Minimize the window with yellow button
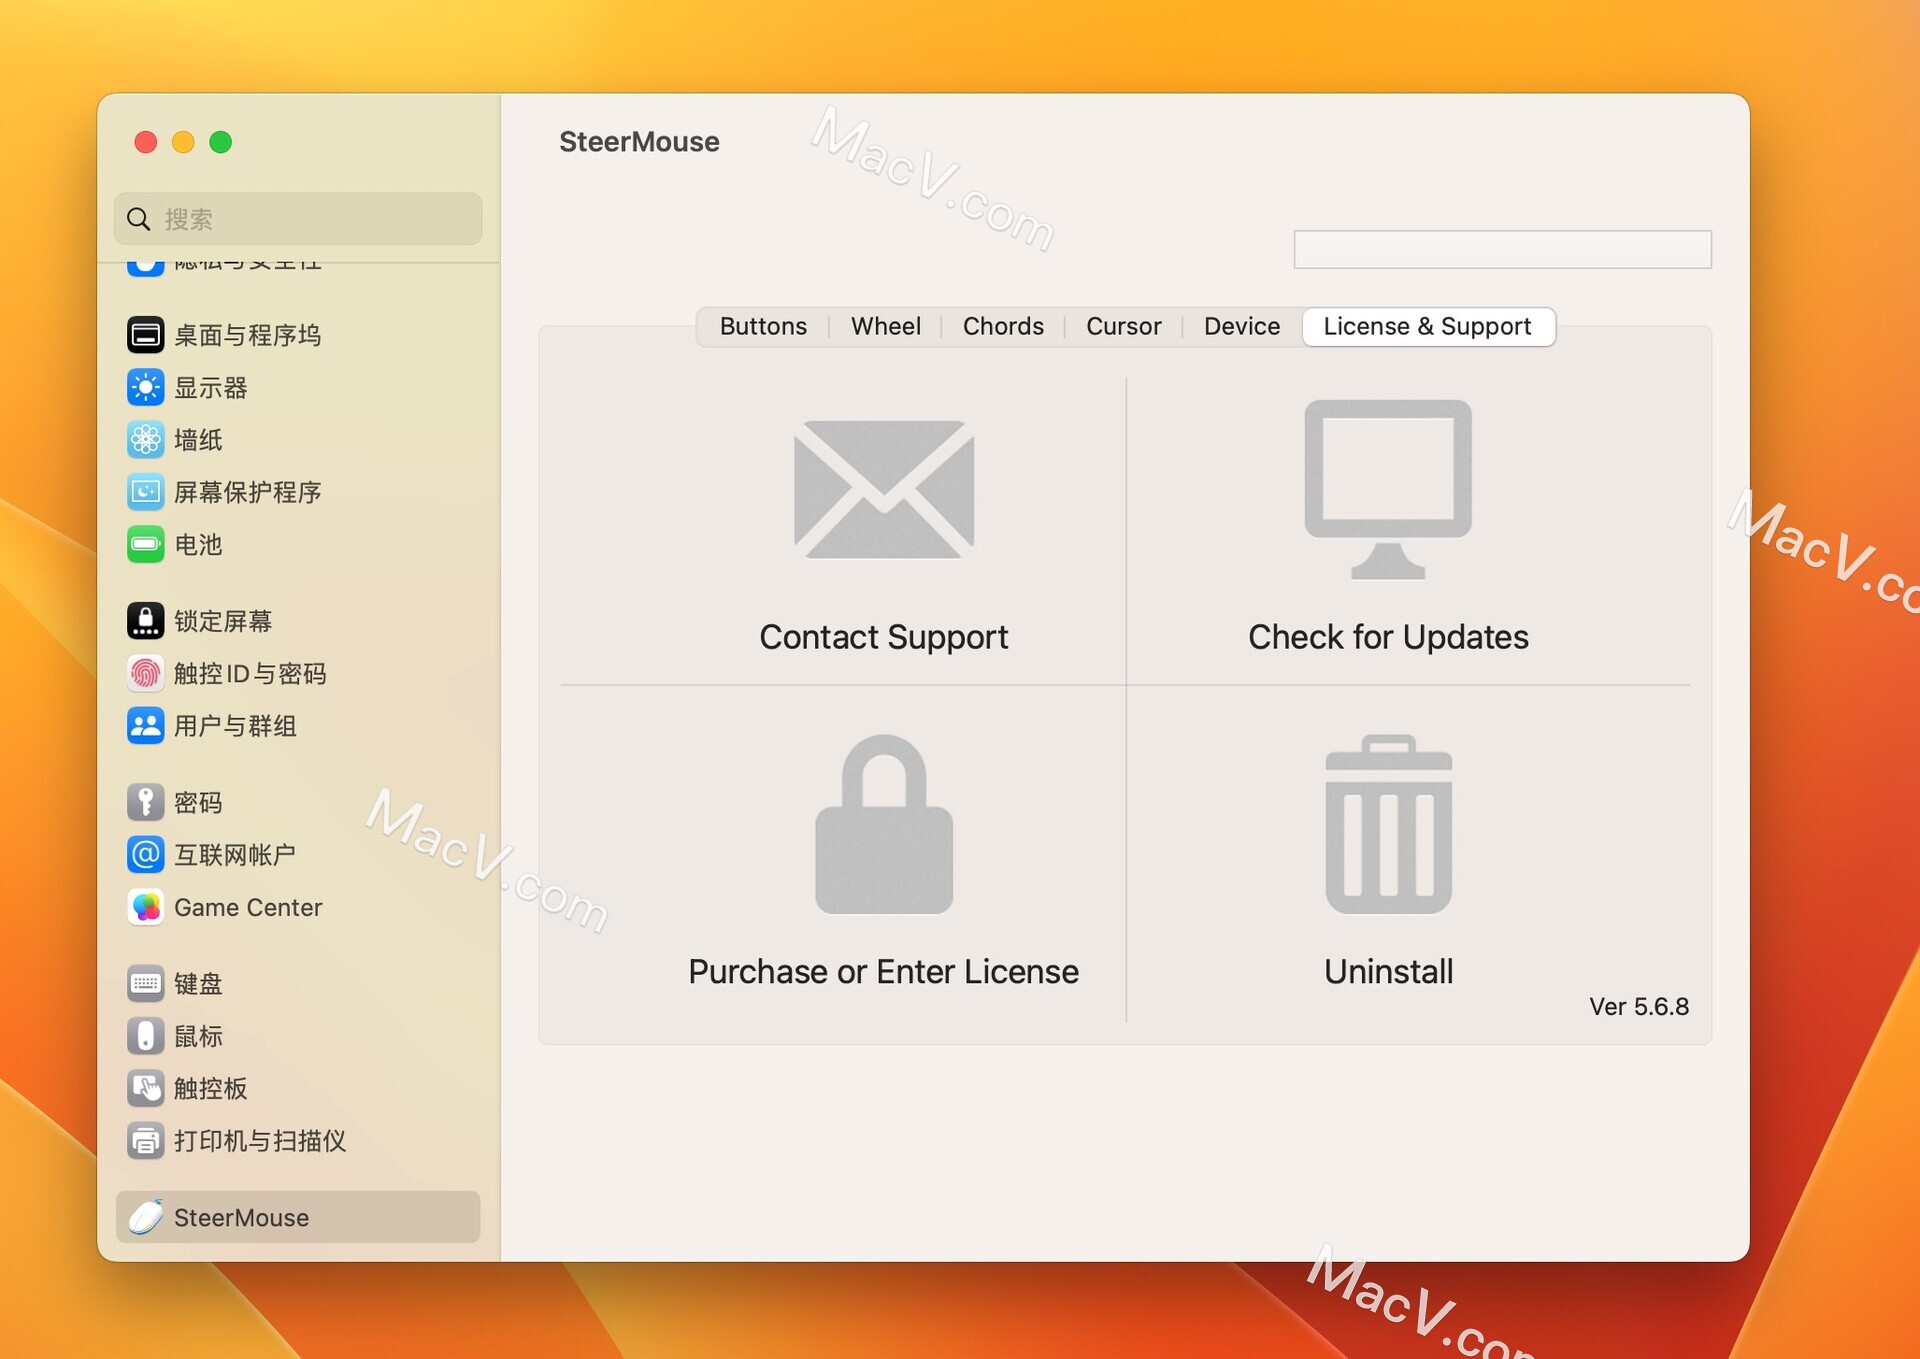The width and height of the screenshot is (1920, 1359). click(183, 142)
